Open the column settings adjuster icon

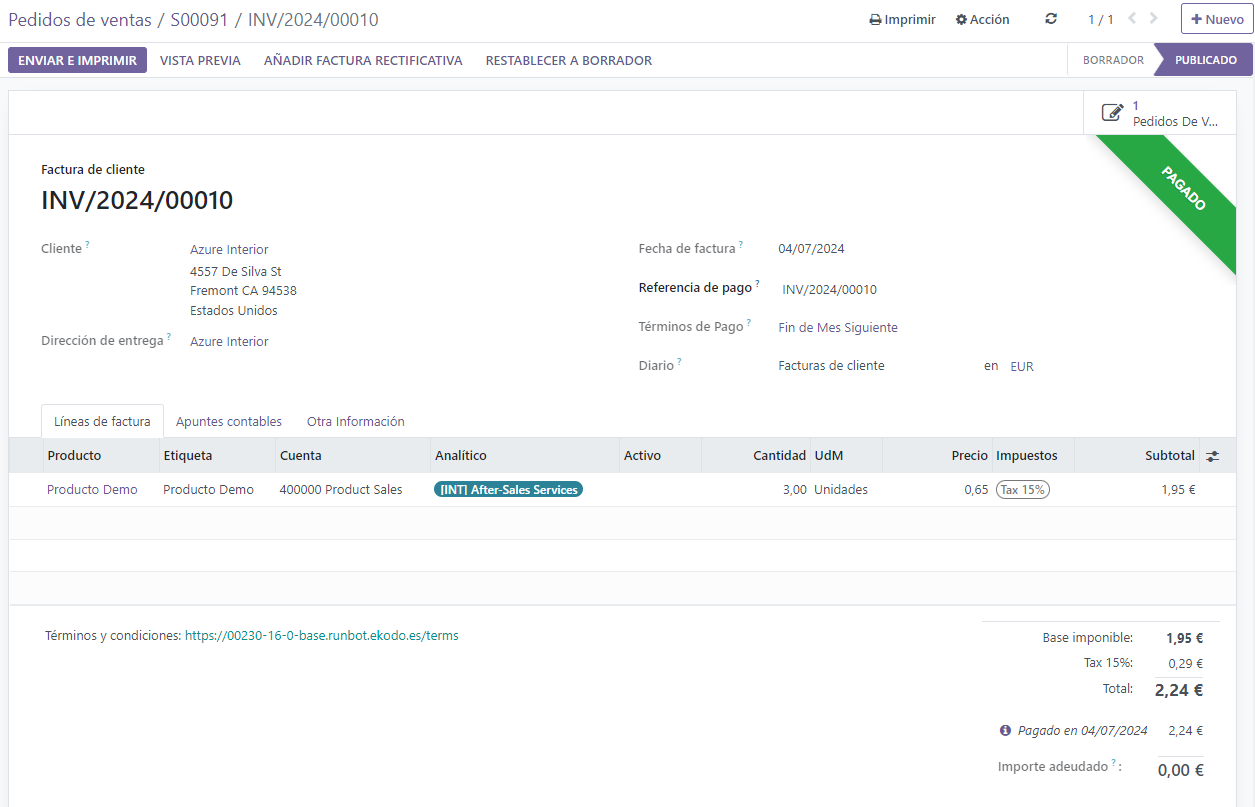[x=1212, y=456]
